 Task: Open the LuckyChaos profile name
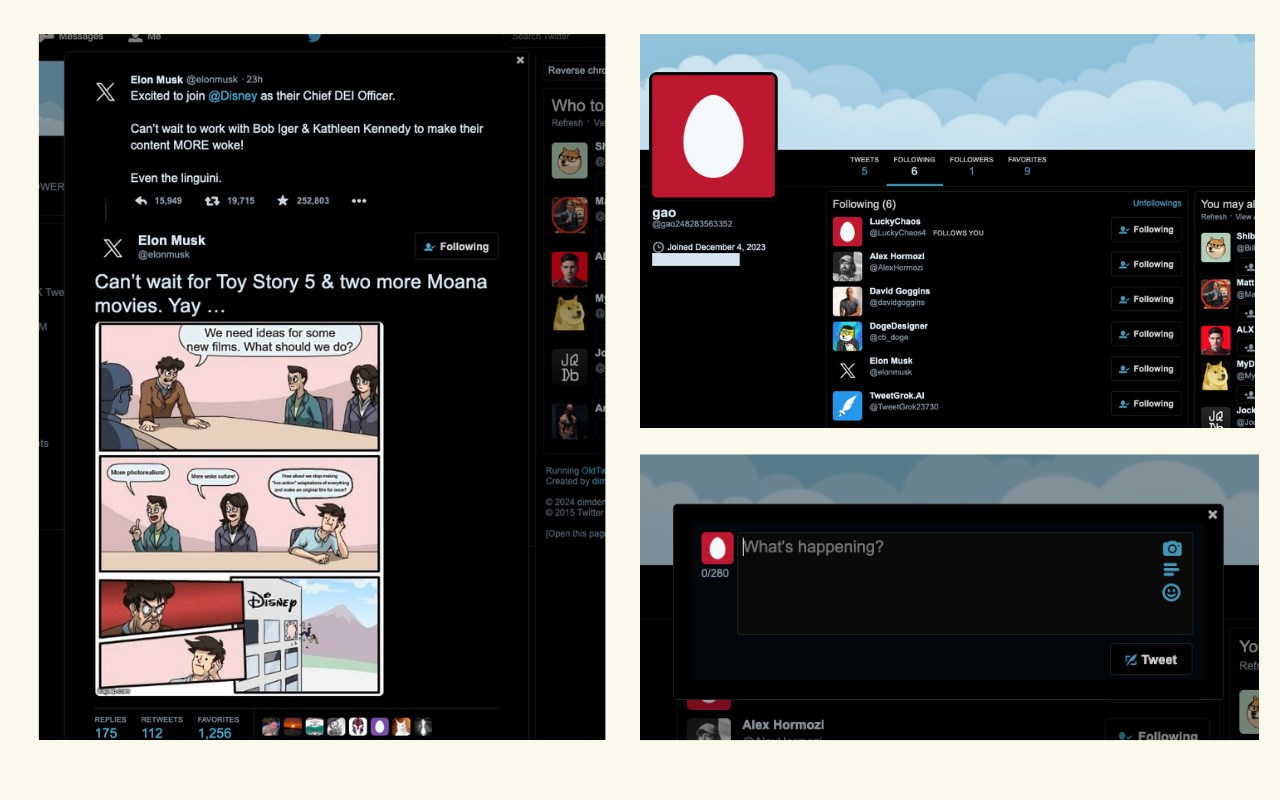pyautogui.click(x=895, y=222)
